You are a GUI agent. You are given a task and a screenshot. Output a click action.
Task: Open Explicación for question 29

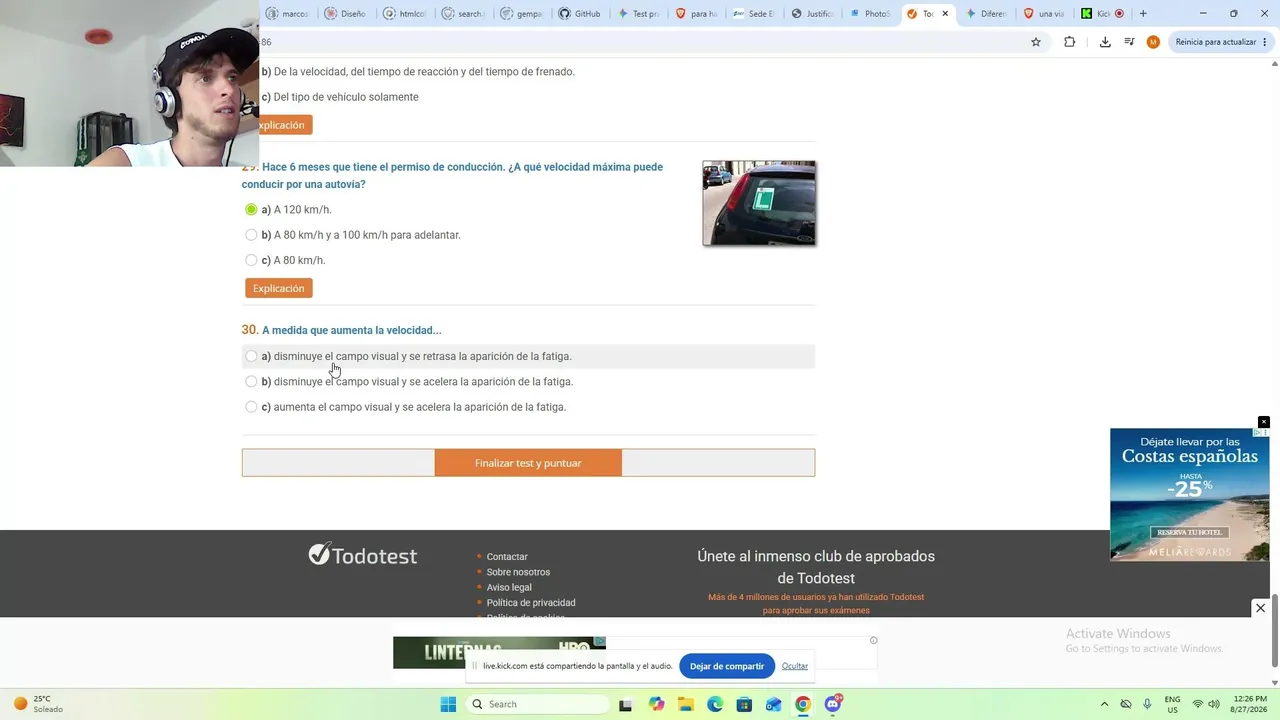[278, 288]
